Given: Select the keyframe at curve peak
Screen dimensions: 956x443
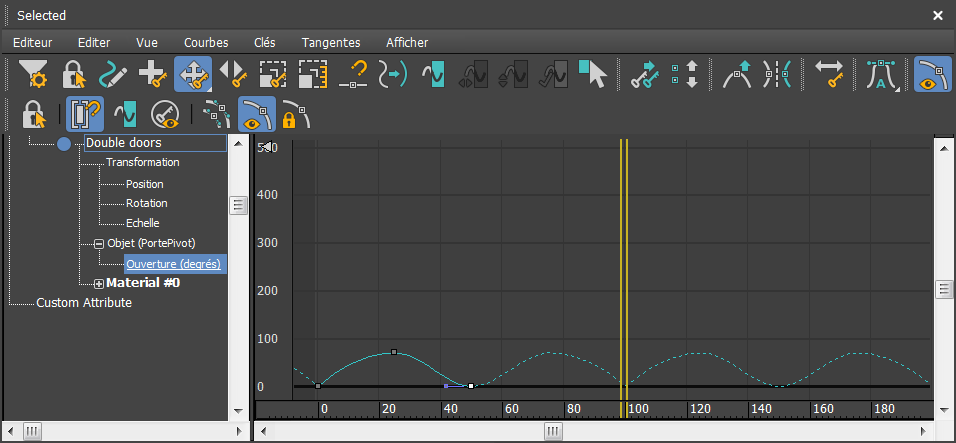Looking at the screenshot, I should point(394,352).
